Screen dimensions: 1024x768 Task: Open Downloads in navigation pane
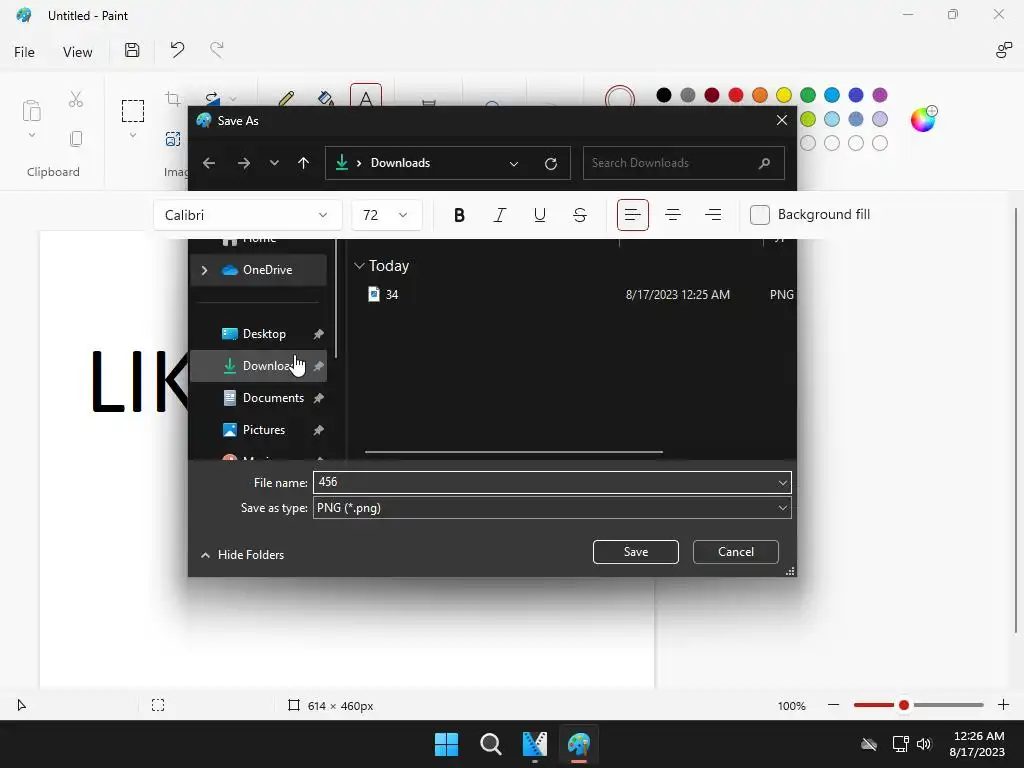click(x=259, y=366)
